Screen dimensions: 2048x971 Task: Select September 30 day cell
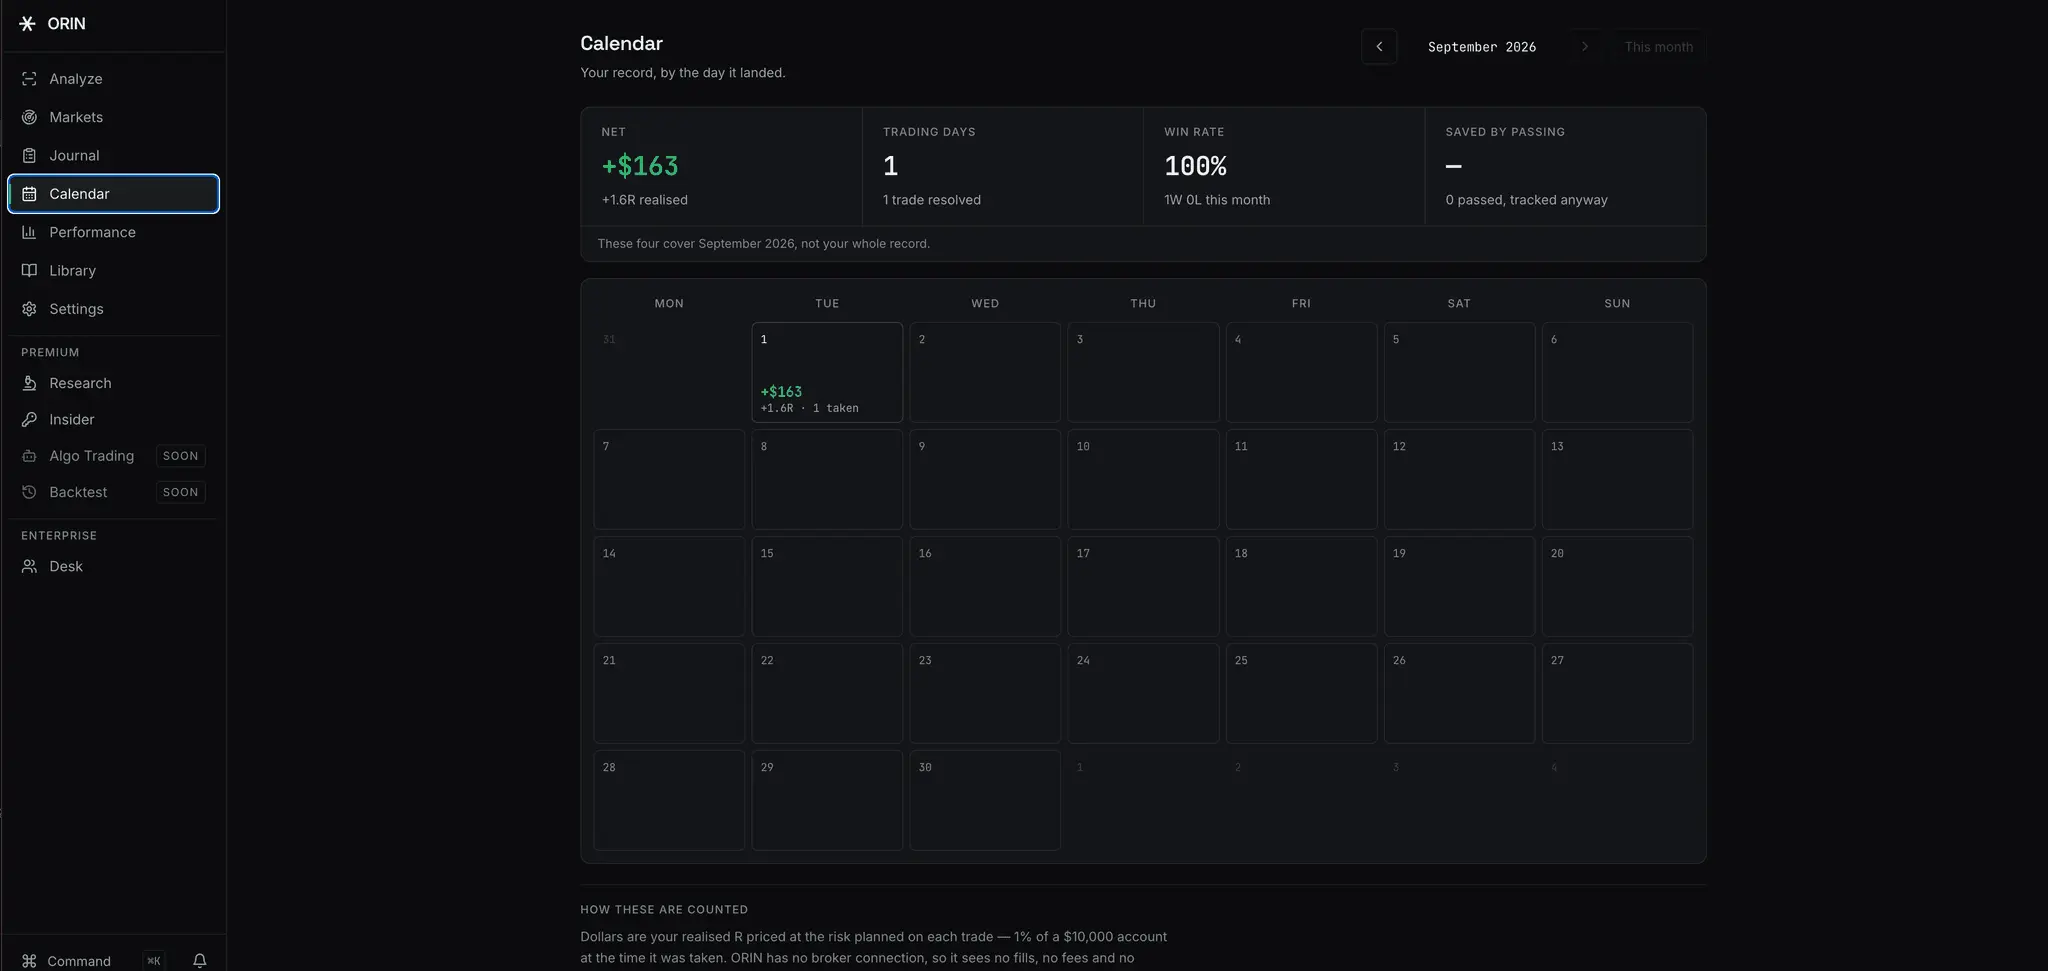(985, 800)
